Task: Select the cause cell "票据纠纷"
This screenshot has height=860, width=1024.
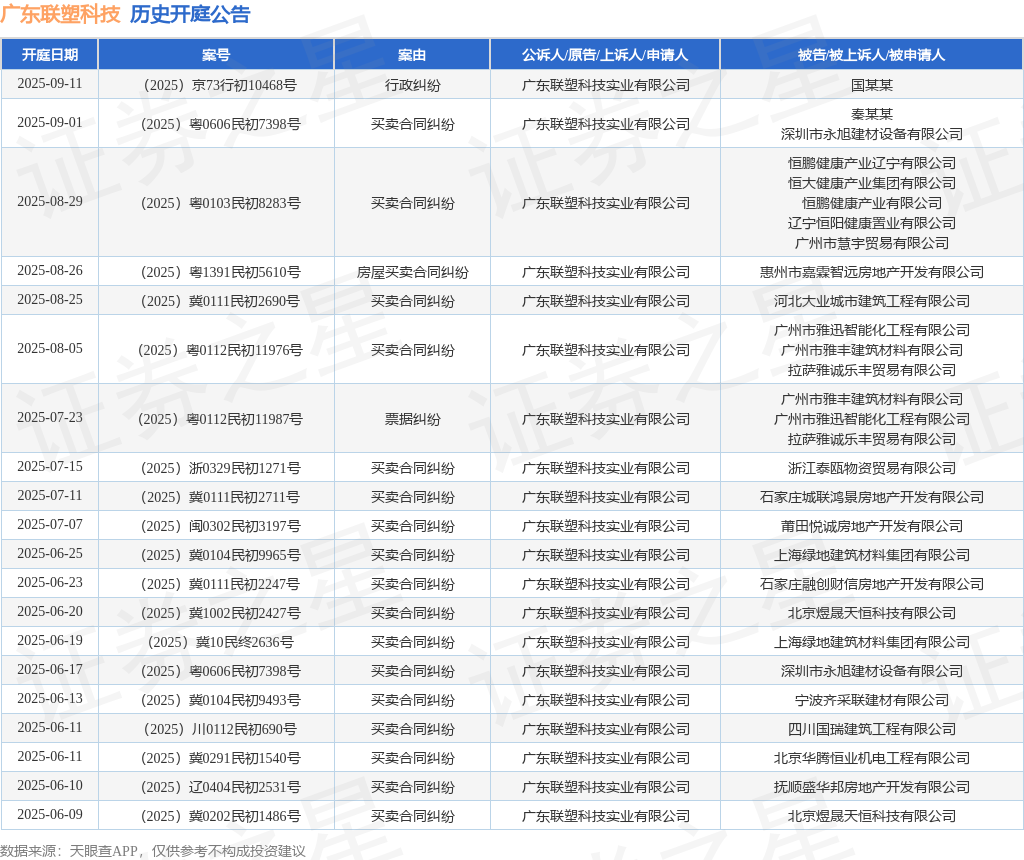Action: pos(412,419)
